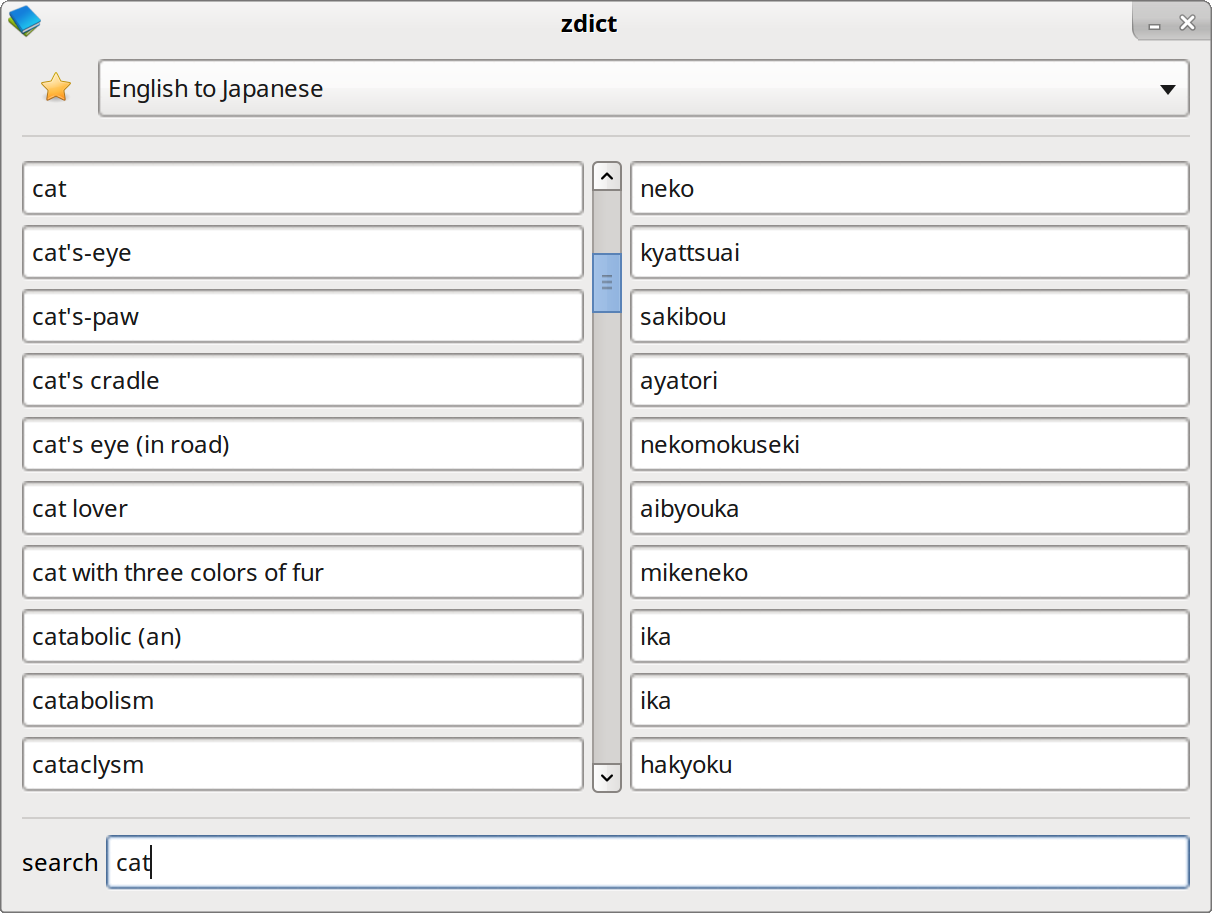The image size is (1212, 913).
Task: Click the search input field
Action: (647, 862)
